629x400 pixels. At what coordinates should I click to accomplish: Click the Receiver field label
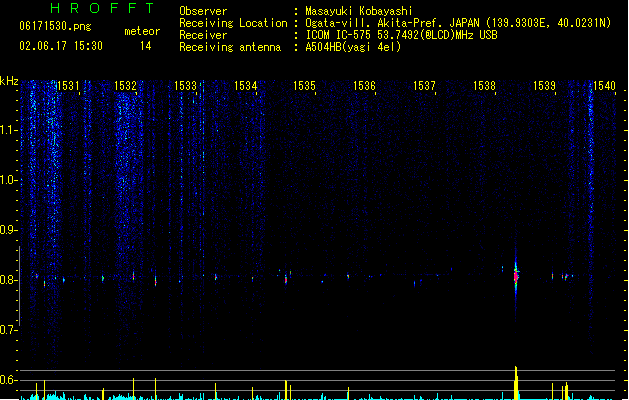pos(203,35)
